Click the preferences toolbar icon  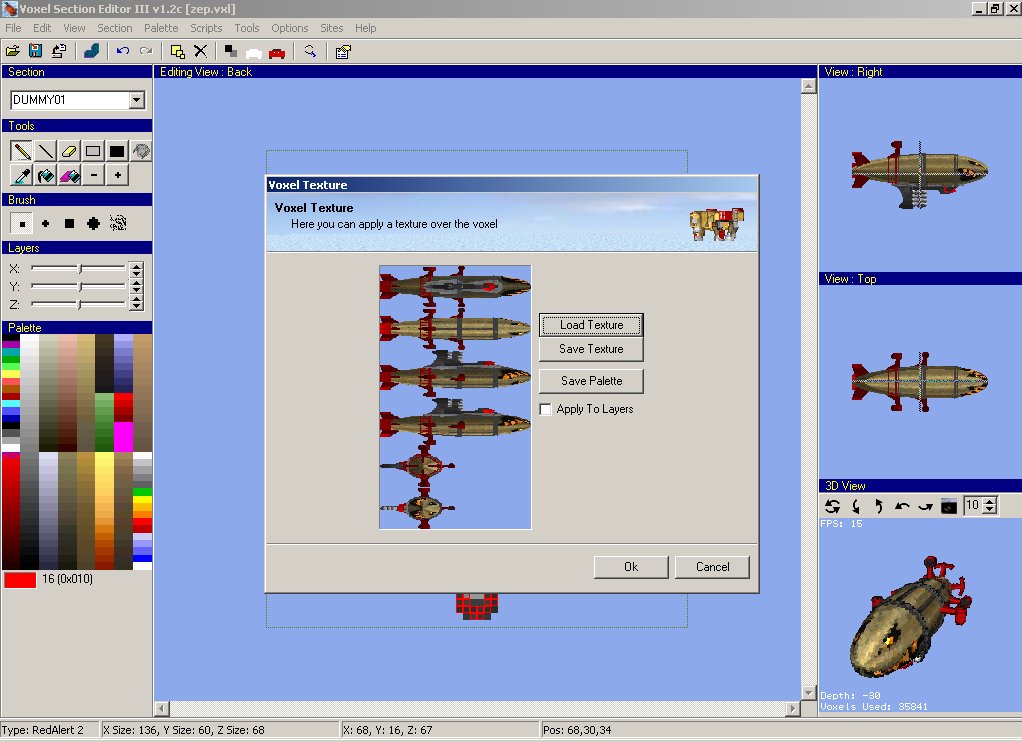pyautogui.click(x=343, y=52)
